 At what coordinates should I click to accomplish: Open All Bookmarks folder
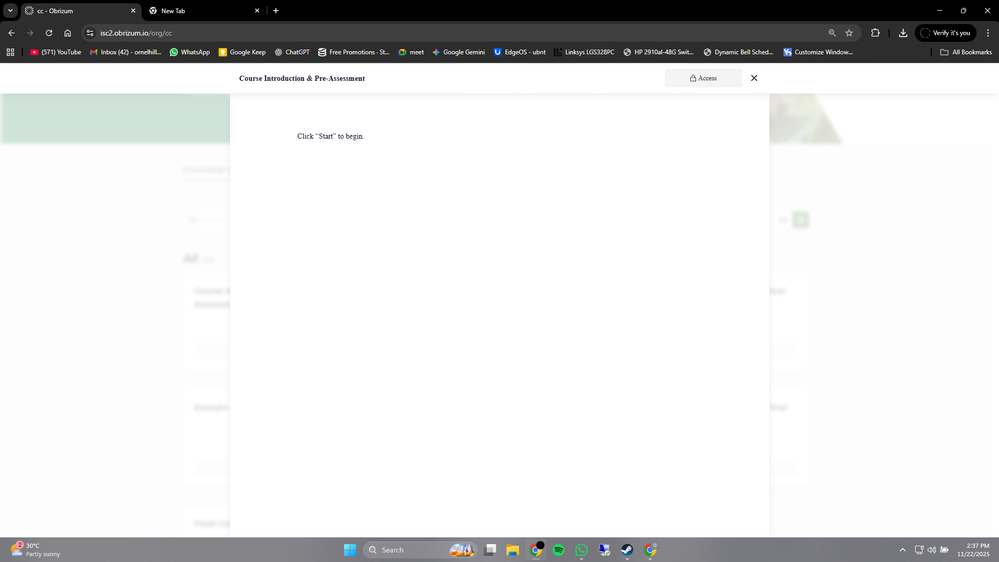(966, 52)
